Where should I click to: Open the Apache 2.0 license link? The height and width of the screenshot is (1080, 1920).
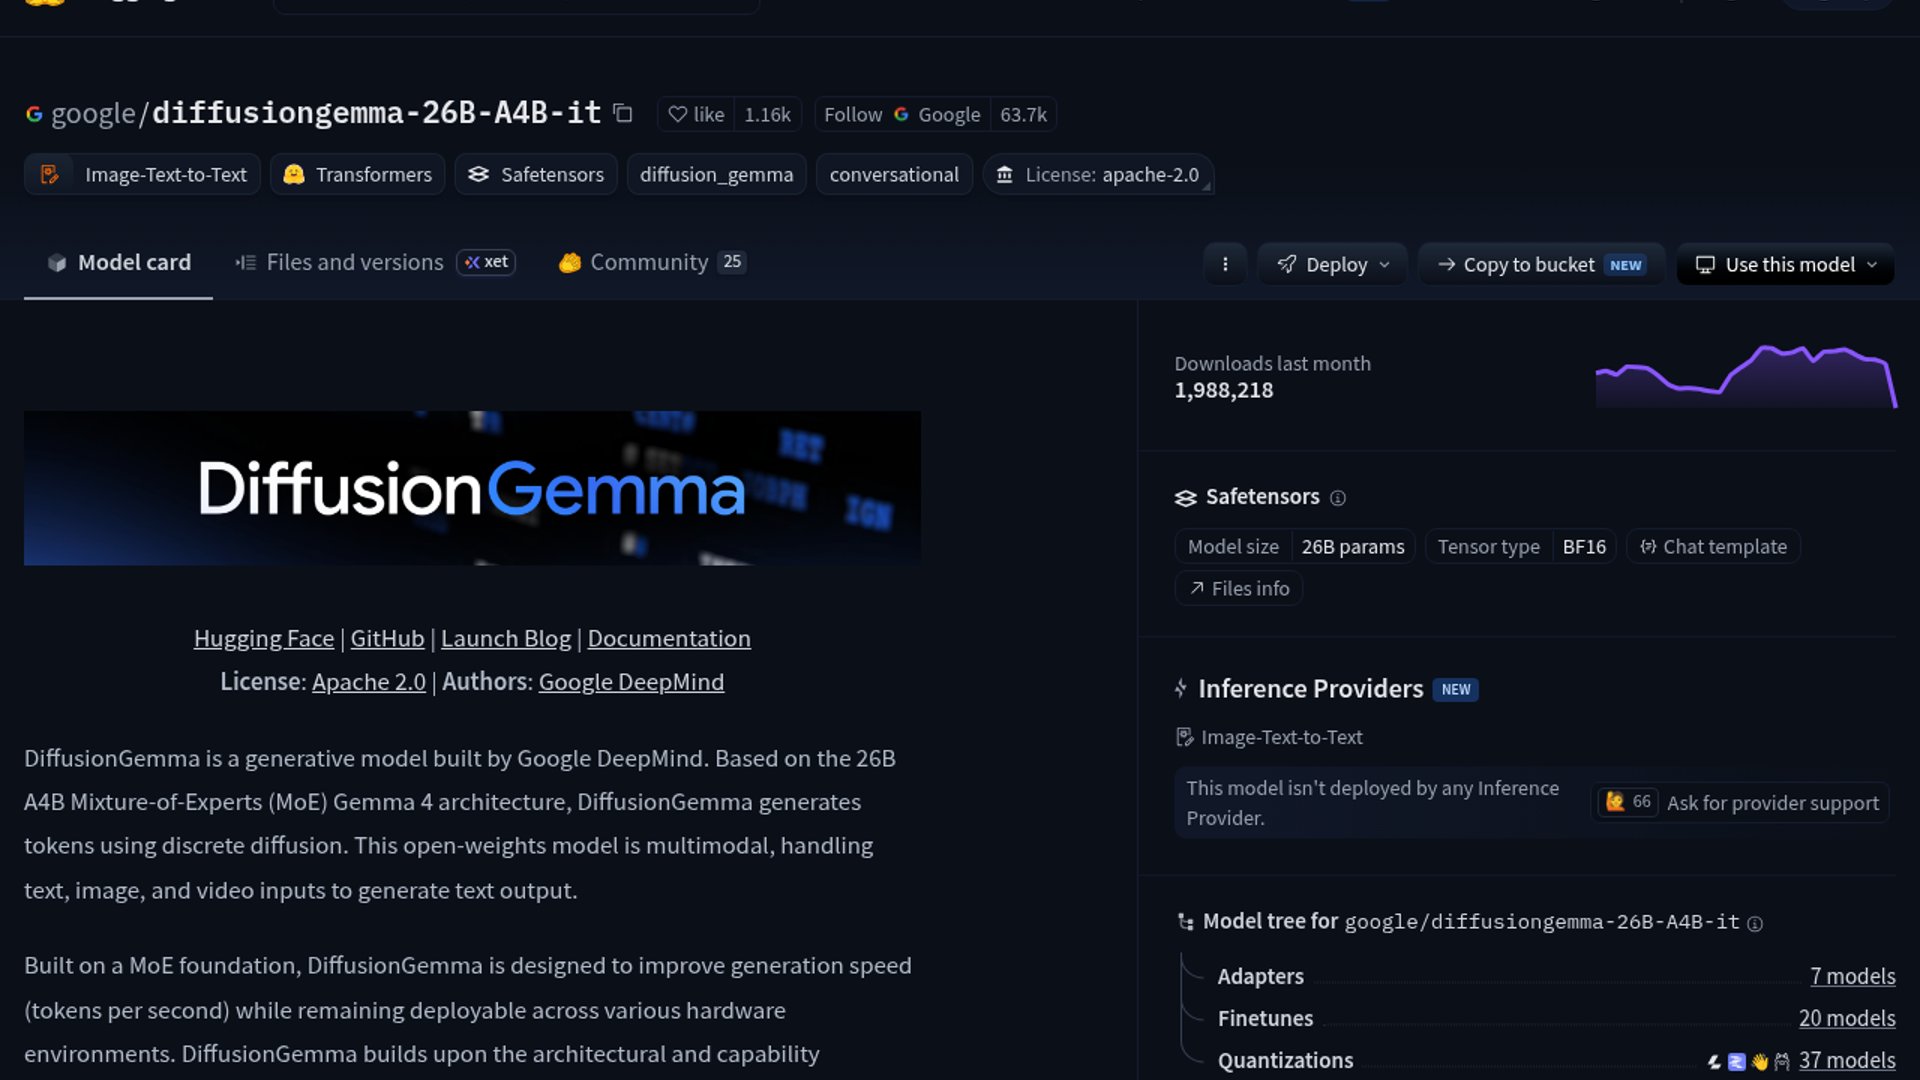click(x=369, y=681)
